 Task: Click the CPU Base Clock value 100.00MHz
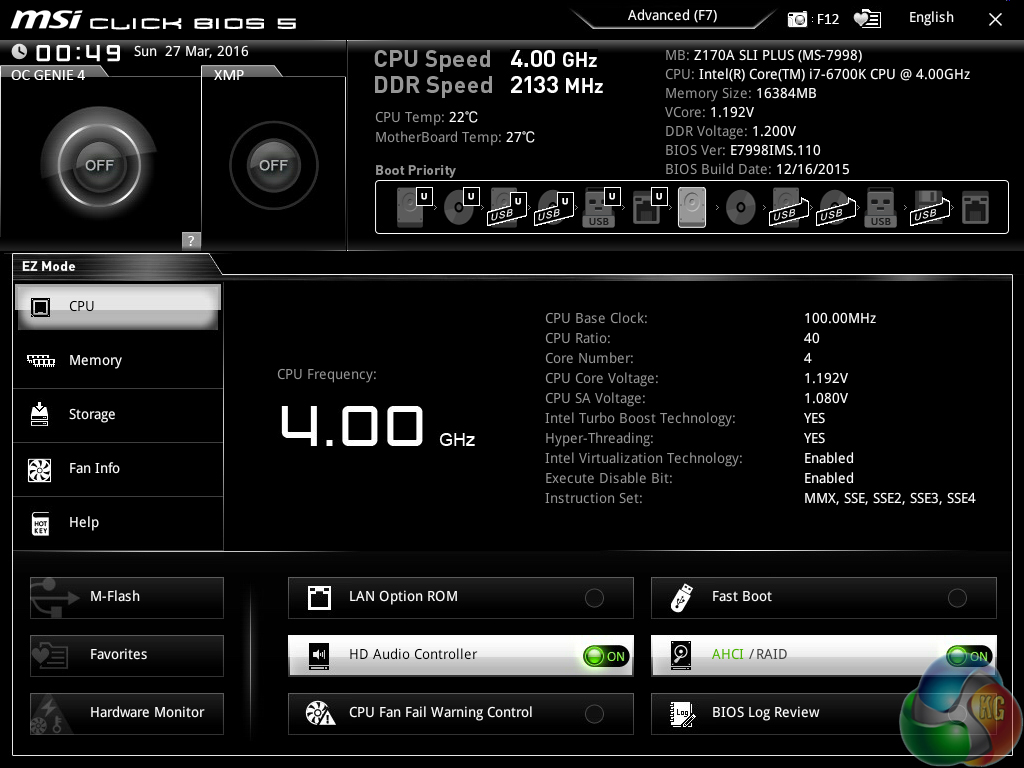click(x=840, y=318)
